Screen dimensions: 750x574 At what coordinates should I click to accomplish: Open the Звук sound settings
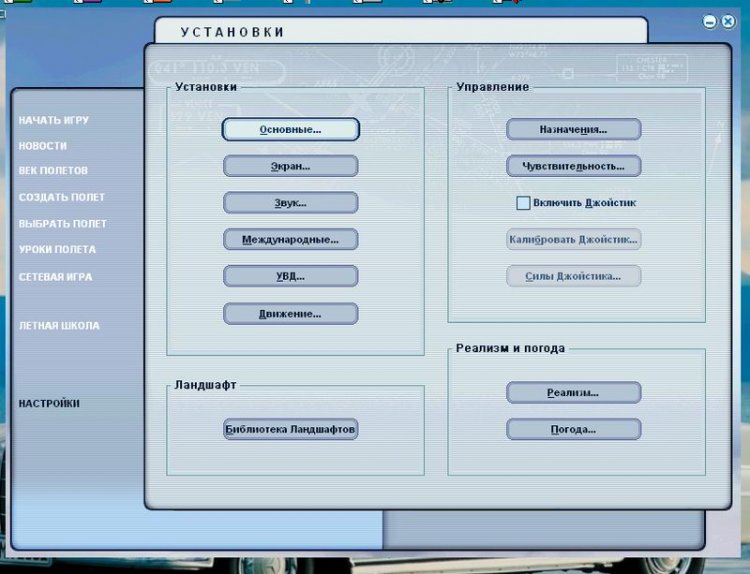[290, 203]
